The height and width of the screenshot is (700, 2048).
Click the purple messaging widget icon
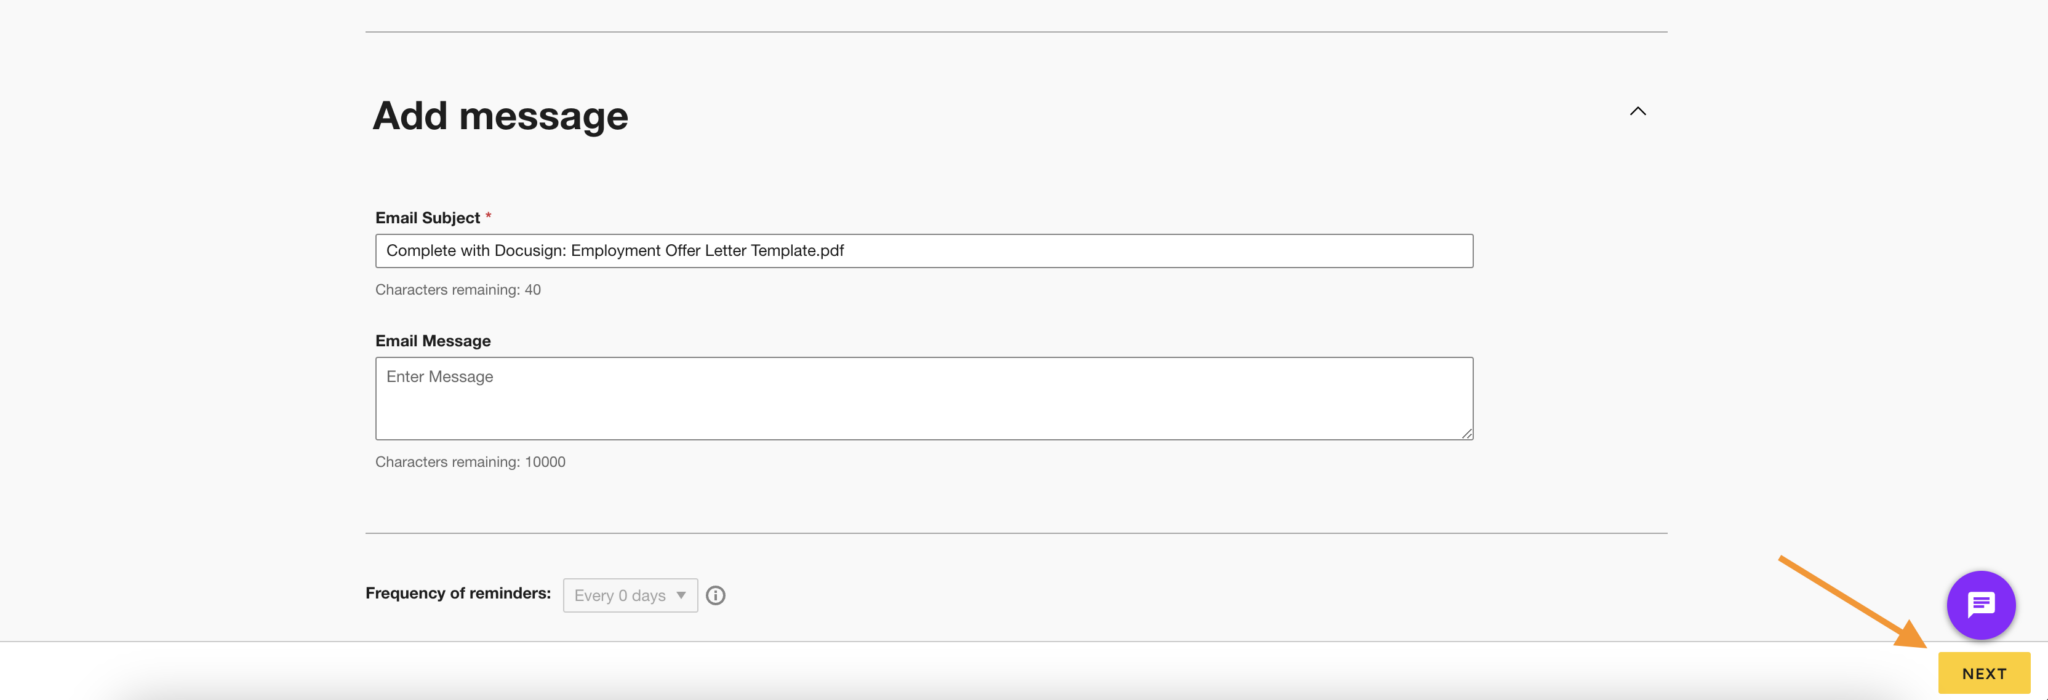[1981, 605]
